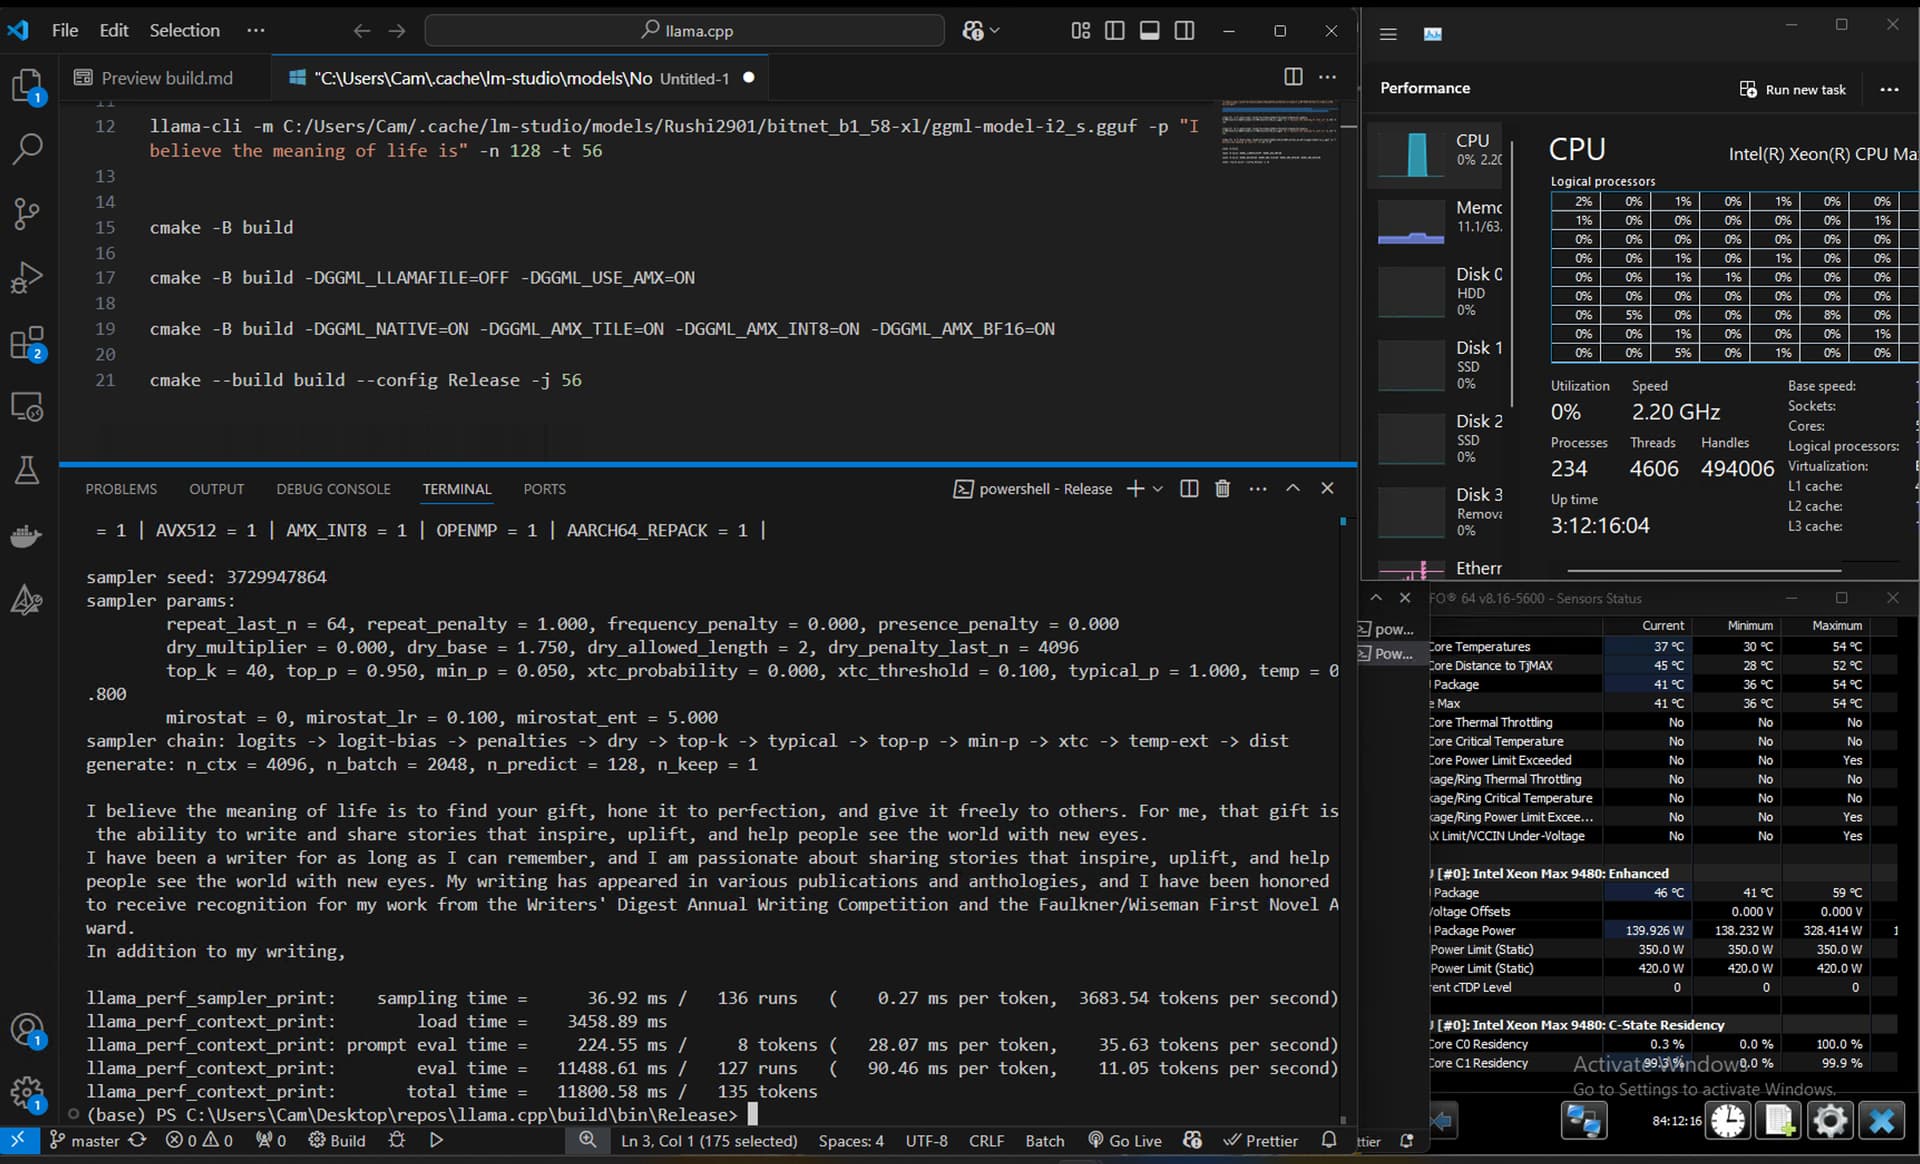Toggle the secondary side bar layout
This screenshot has width=1920, height=1164.
point(1185,31)
